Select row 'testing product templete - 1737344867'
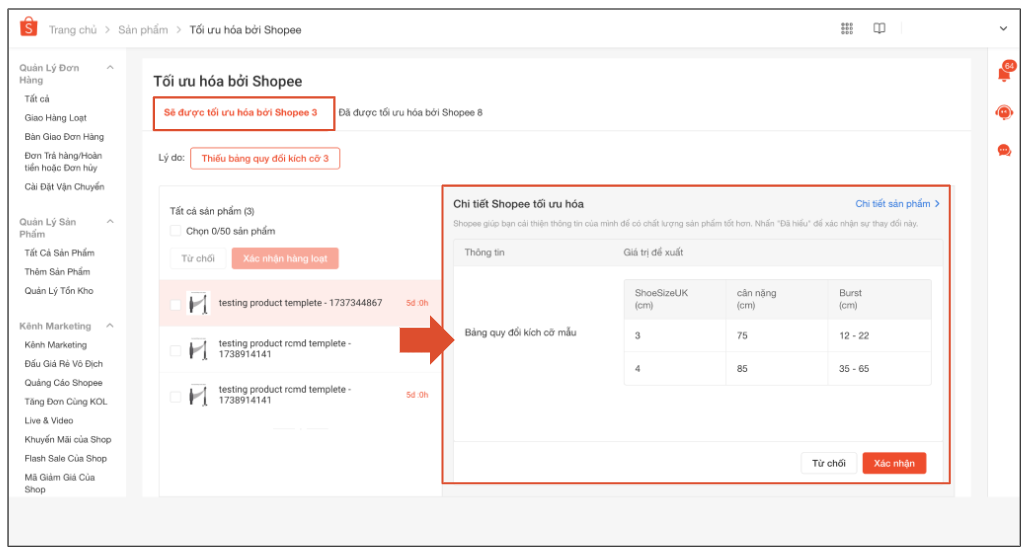The width and height of the screenshot is (1027, 553). (x=301, y=303)
